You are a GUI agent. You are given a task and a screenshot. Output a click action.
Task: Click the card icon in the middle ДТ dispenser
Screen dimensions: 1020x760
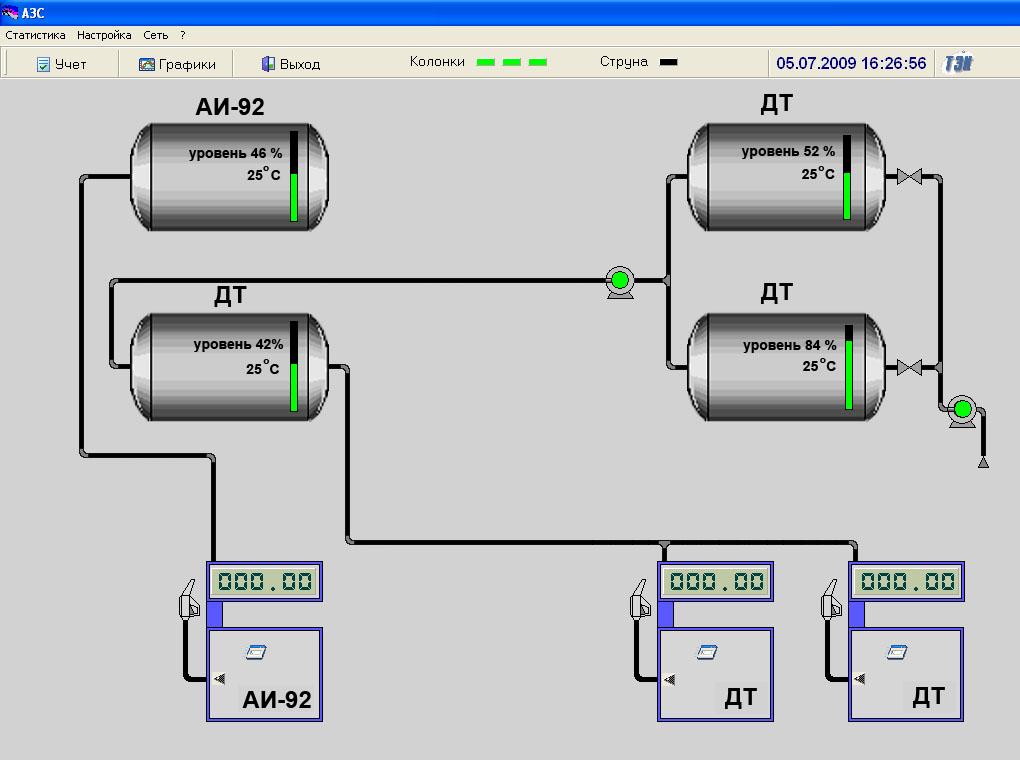pyautogui.click(x=707, y=652)
